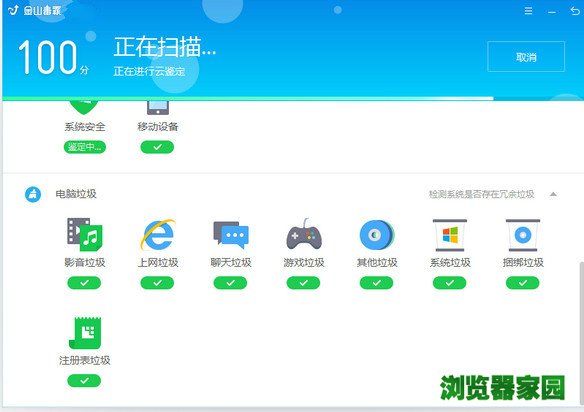Click the 金山毒霸 logo icon

pos(13,10)
